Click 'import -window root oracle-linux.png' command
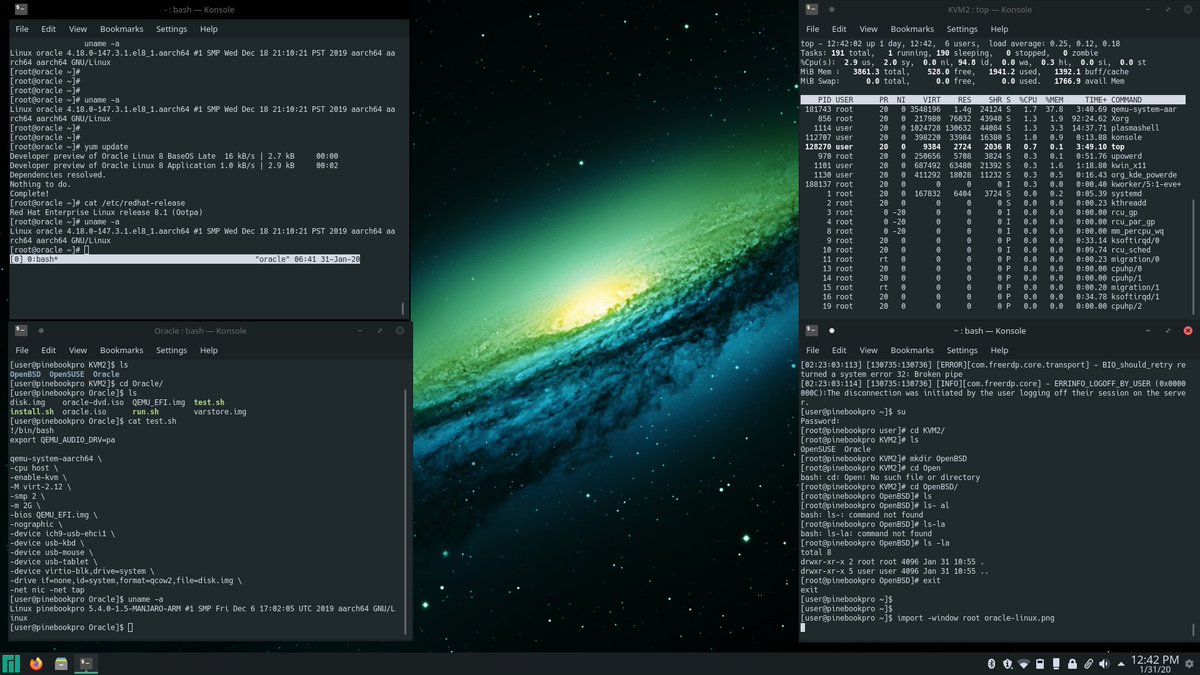The width and height of the screenshot is (1200, 675). coord(976,618)
